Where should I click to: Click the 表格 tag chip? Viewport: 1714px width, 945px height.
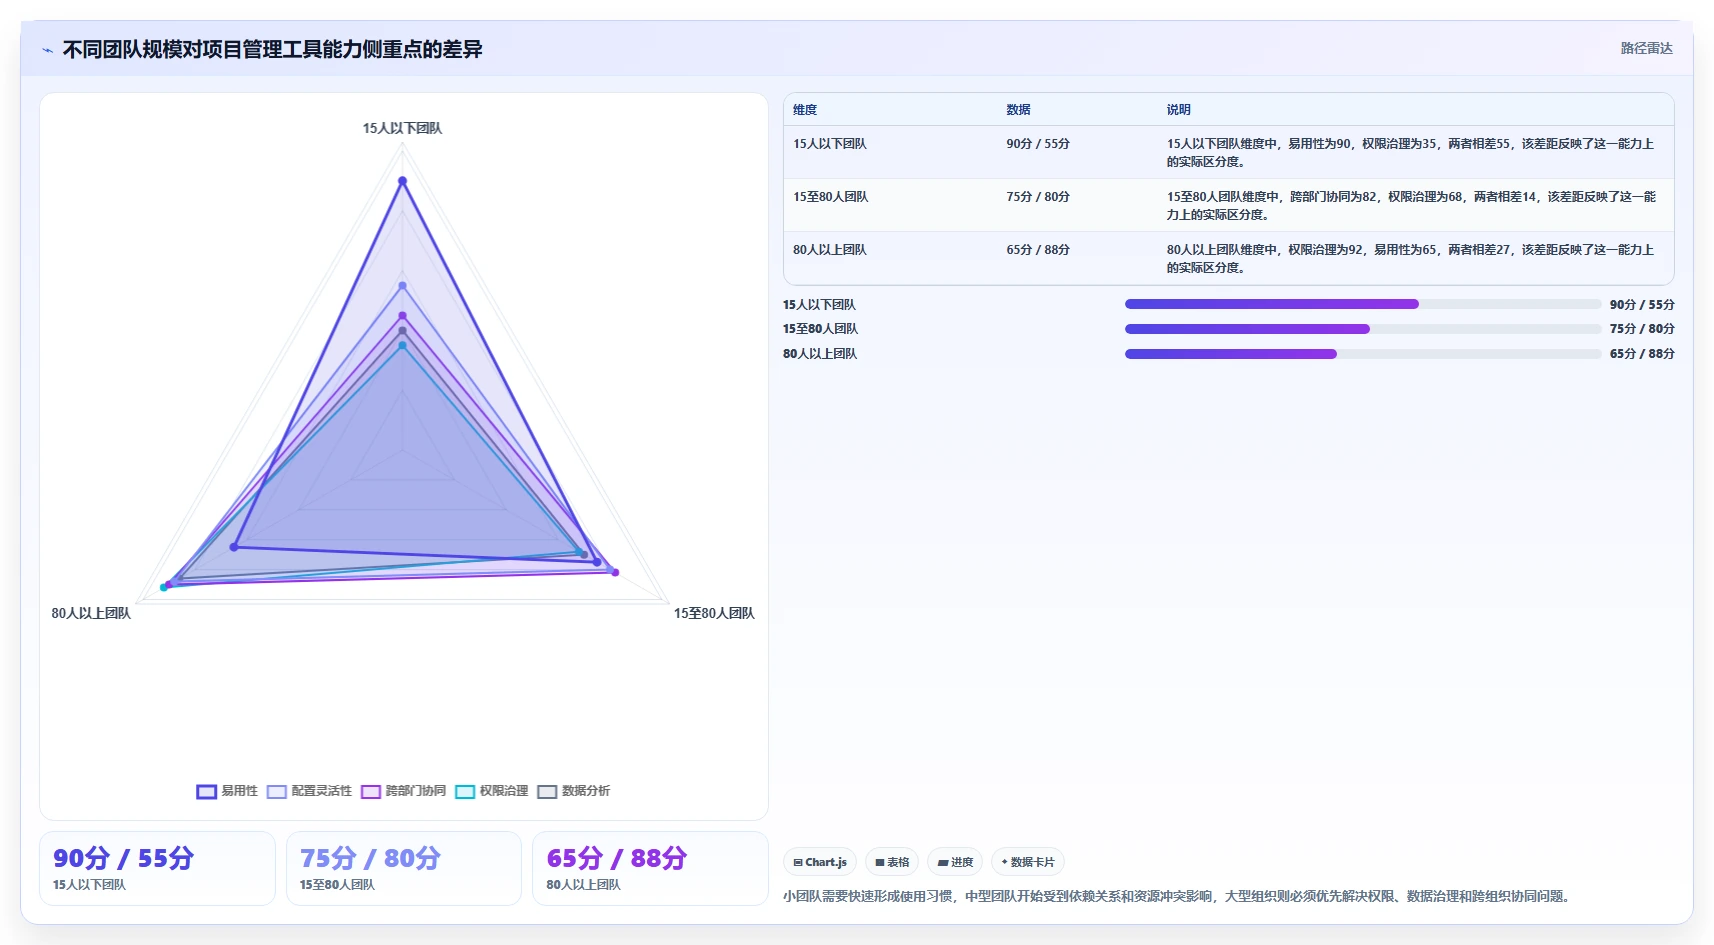point(892,862)
